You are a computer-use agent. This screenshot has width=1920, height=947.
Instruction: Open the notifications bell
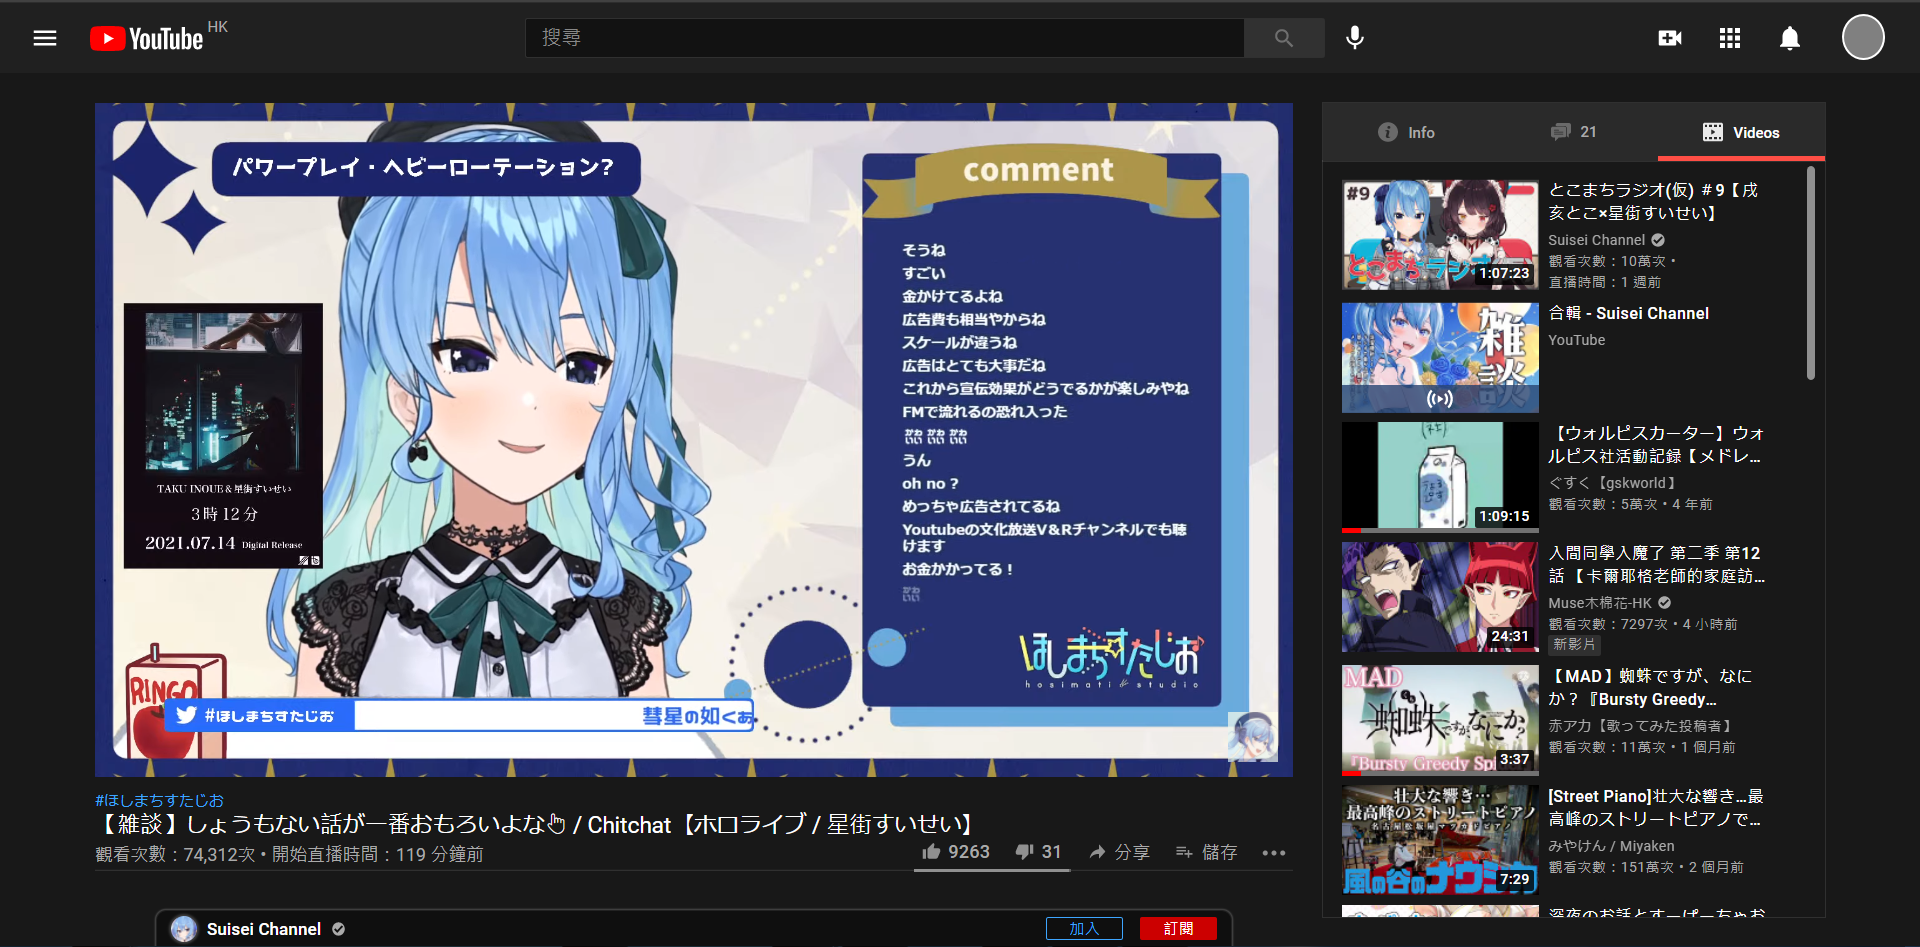click(1789, 38)
